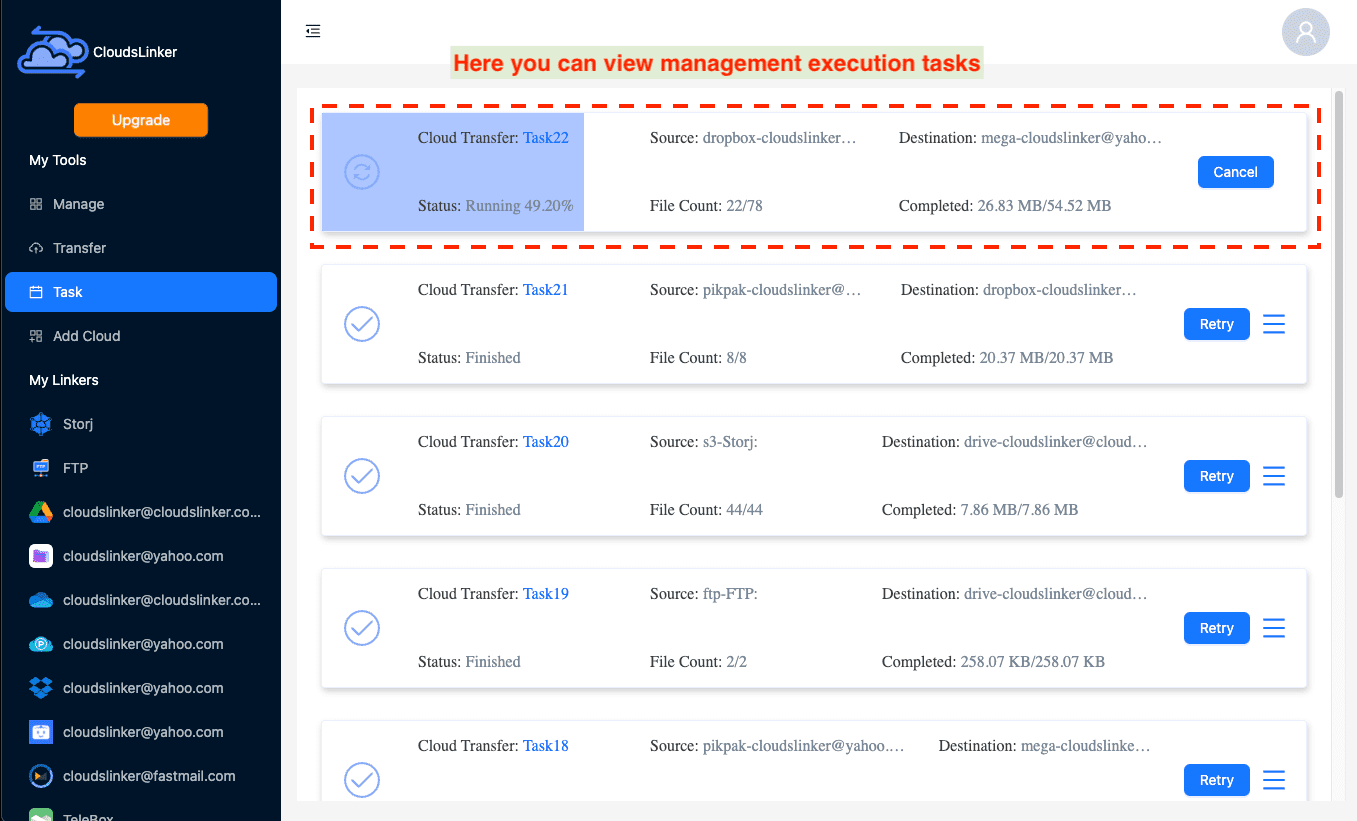Click the Fastmail account icon
This screenshot has height=821, width=1357.
tap(41, 776)
